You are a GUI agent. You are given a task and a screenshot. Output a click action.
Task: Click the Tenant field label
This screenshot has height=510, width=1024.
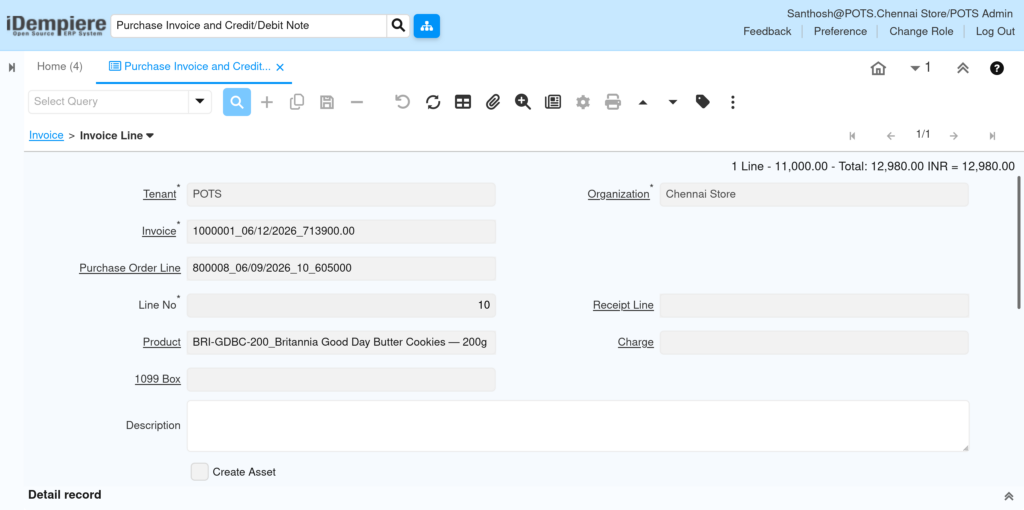point(160,195)
